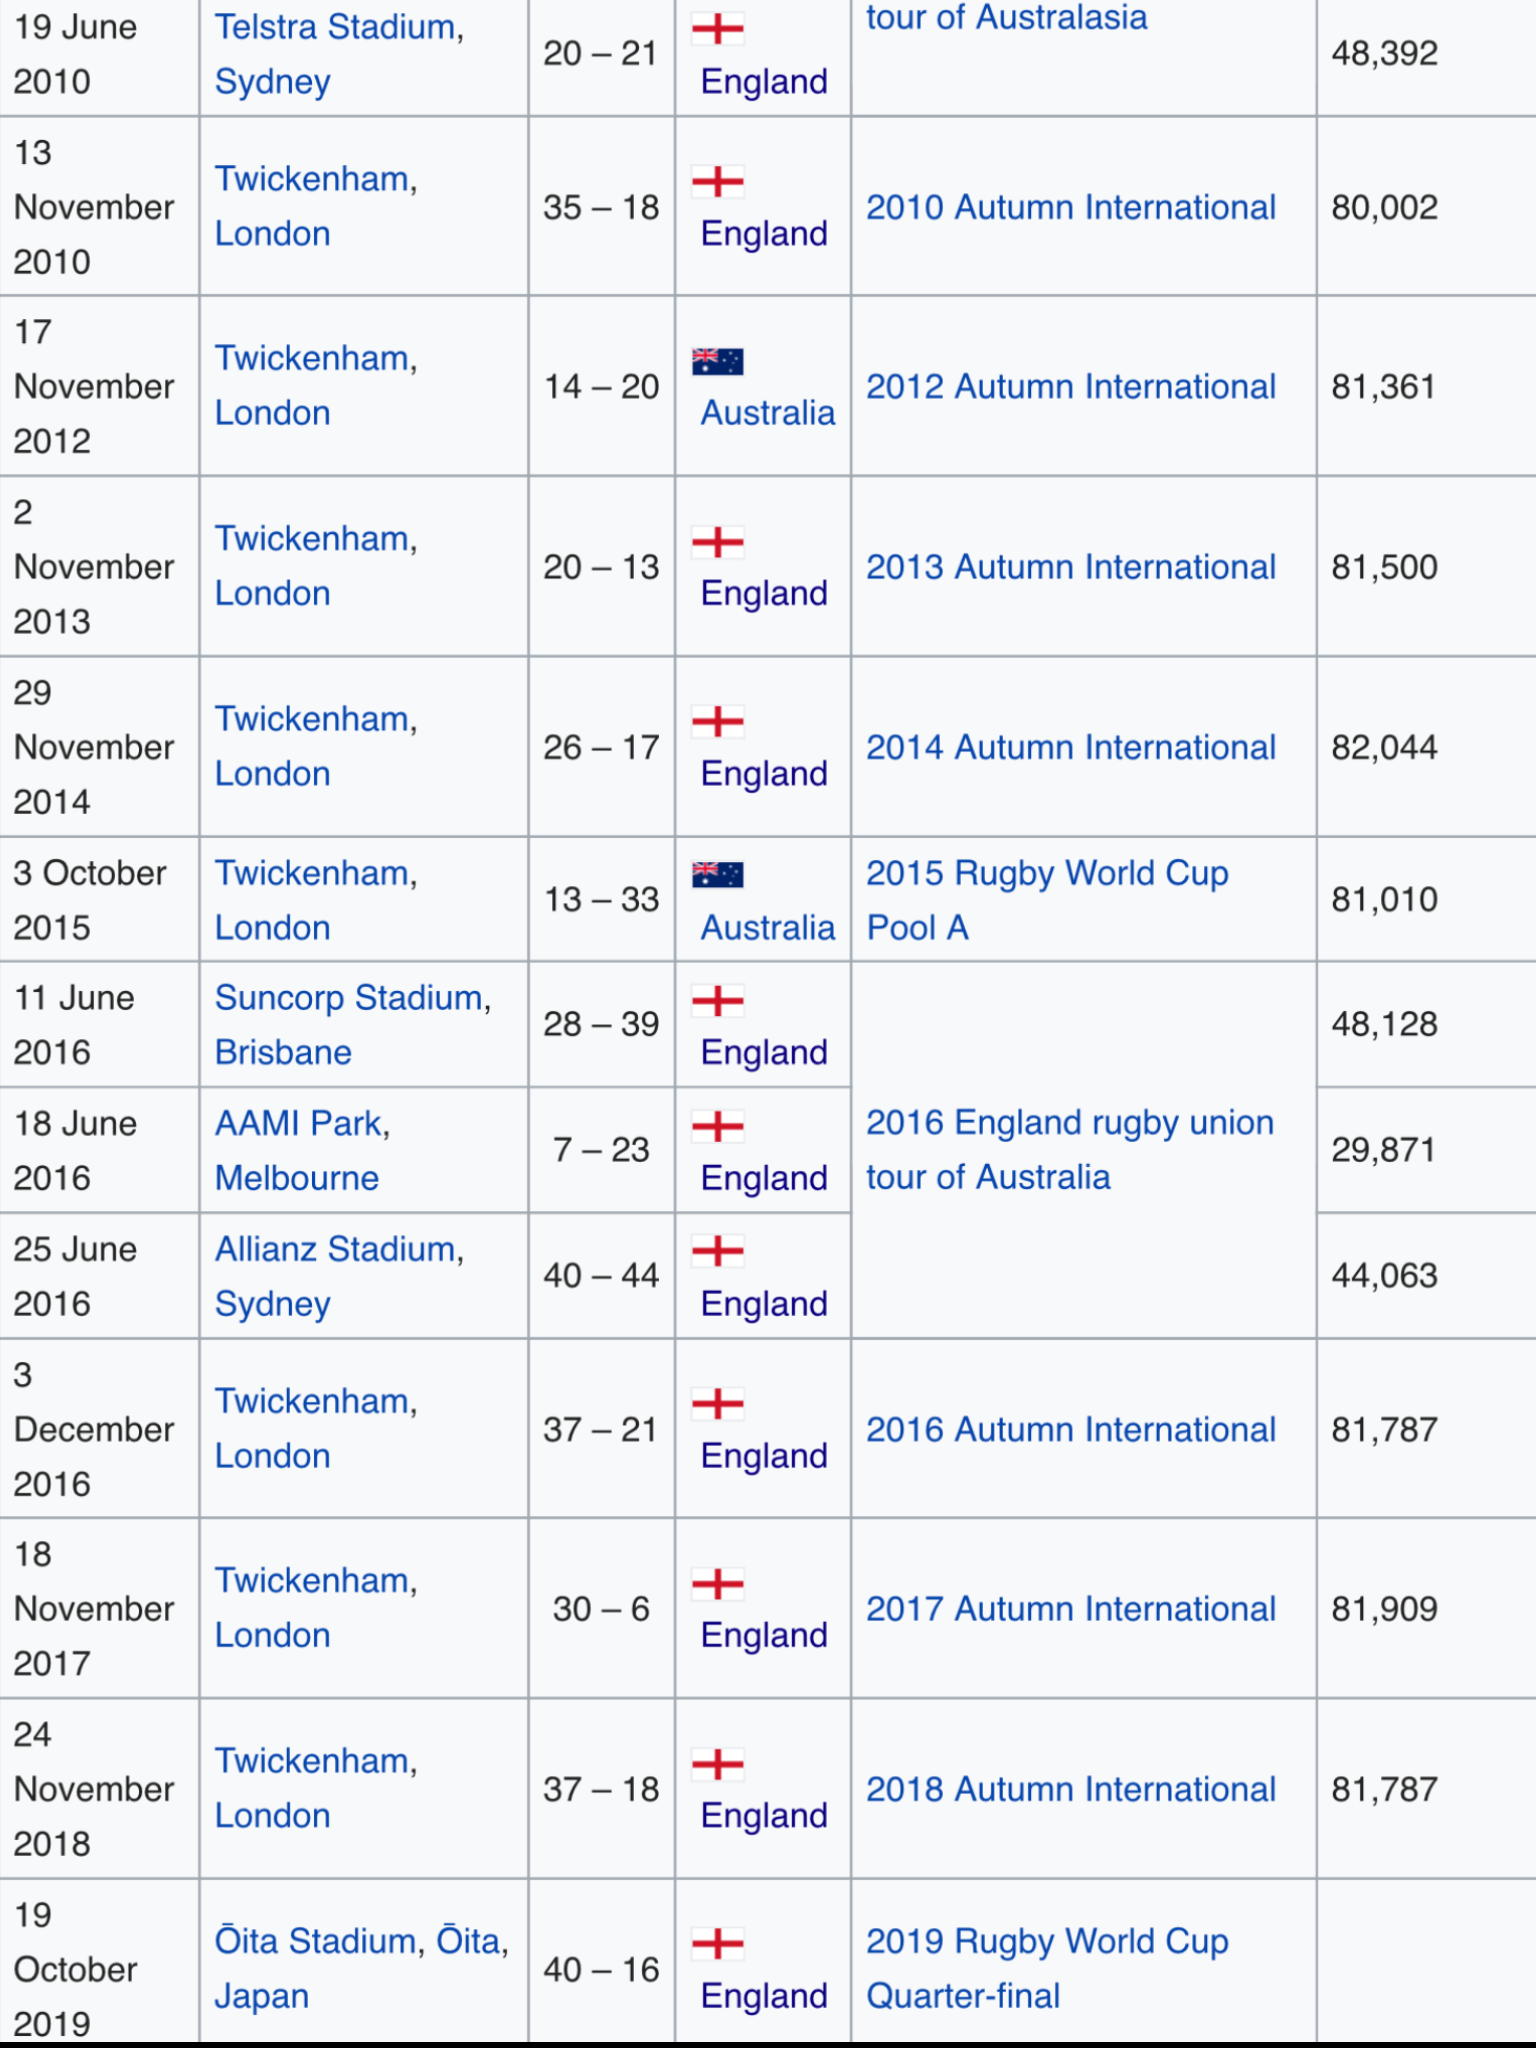The height and width of the screenshot is (2048, 1536).
Task: Open the Suncorp Stadium, Brisbane link
Action: [x=353, y=1024]
